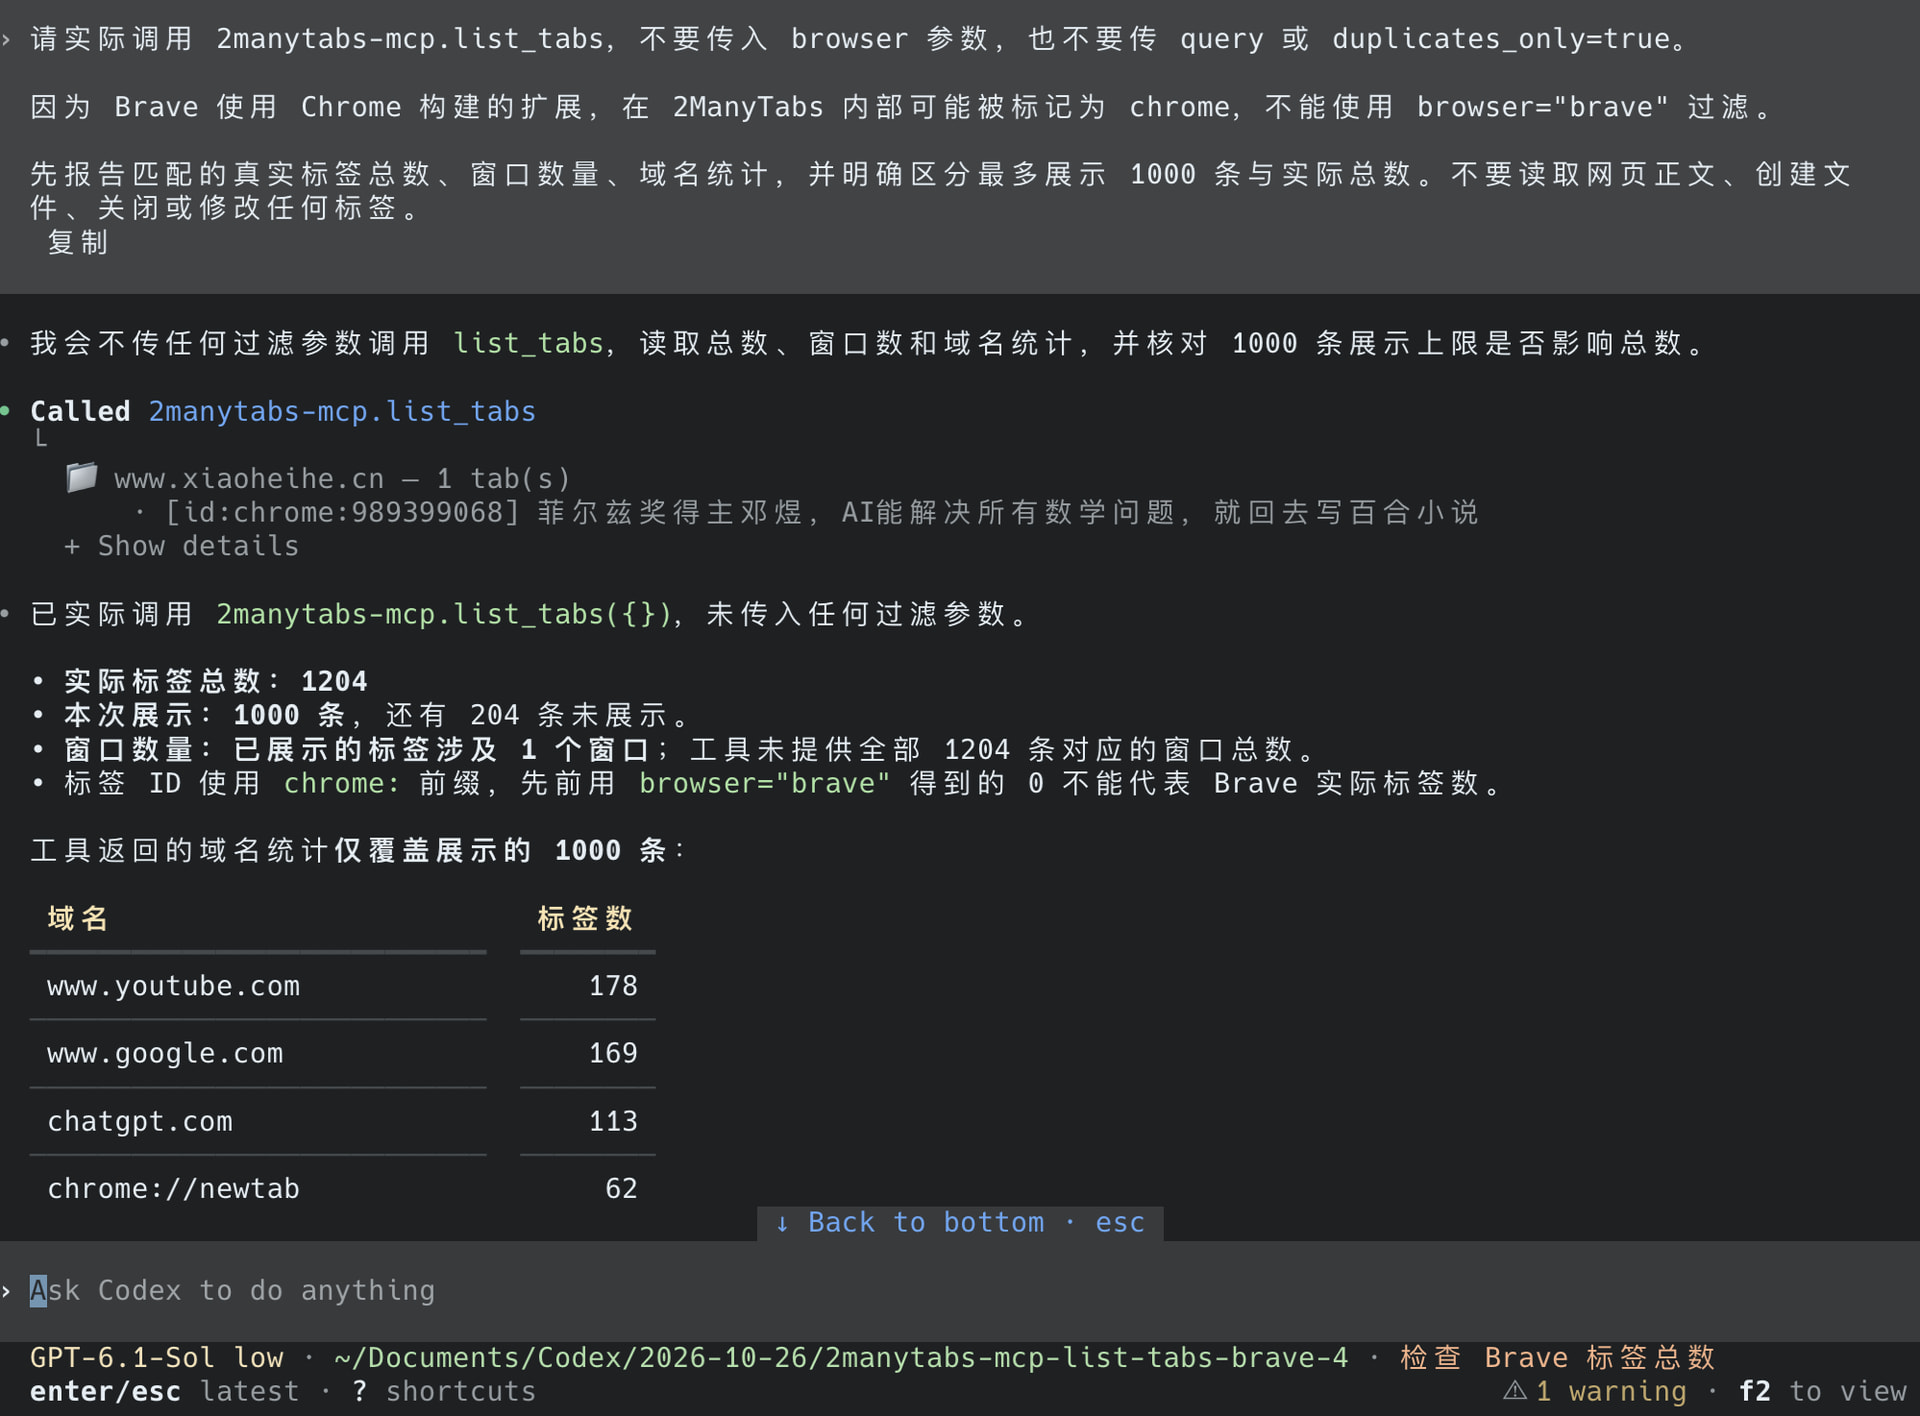Click the working directory path in status bar
Screen dimensions: 1920x1416
pos(841,1357)
